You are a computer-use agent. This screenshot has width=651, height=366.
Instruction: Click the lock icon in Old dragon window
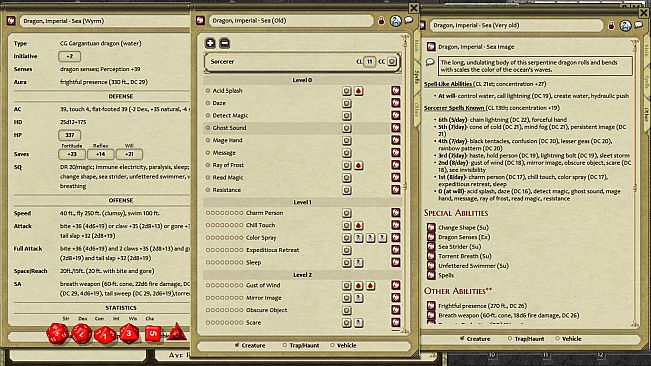(x=381, y=21)
